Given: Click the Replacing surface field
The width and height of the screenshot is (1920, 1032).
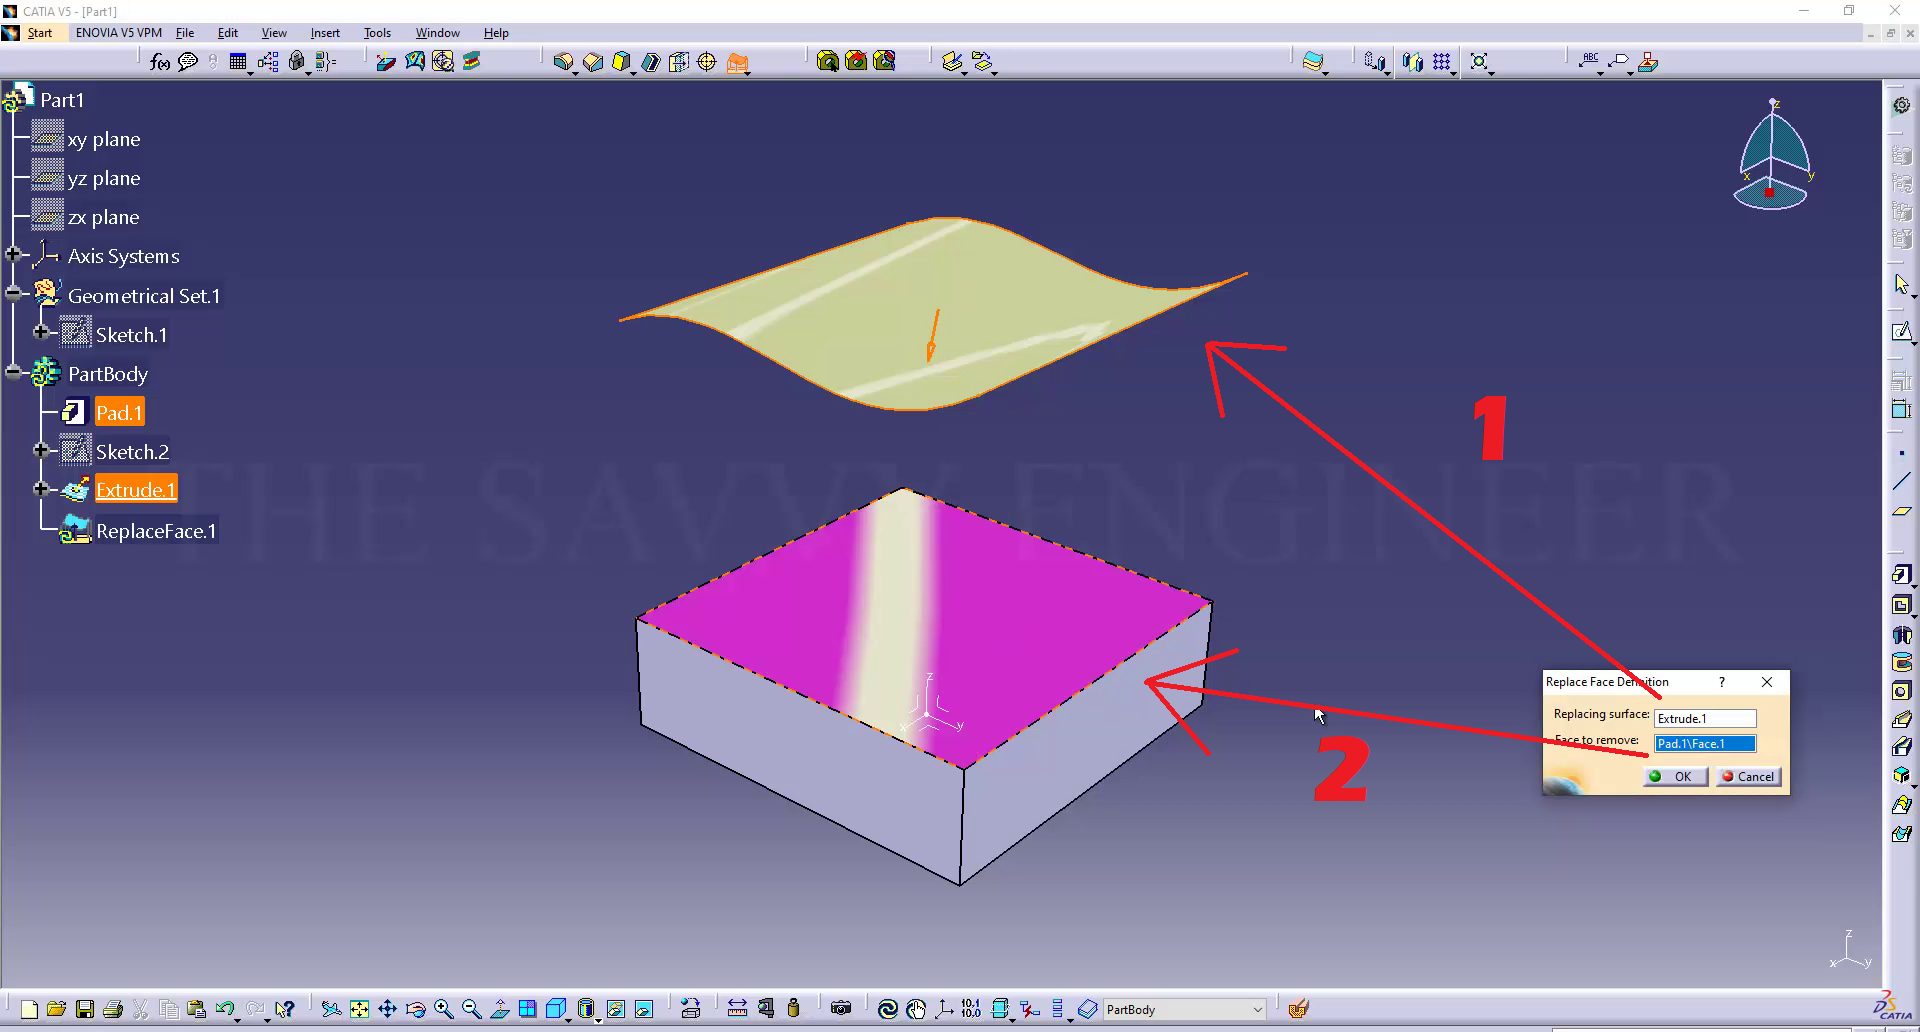Looking at the screenshot, I should point(1705,719).
